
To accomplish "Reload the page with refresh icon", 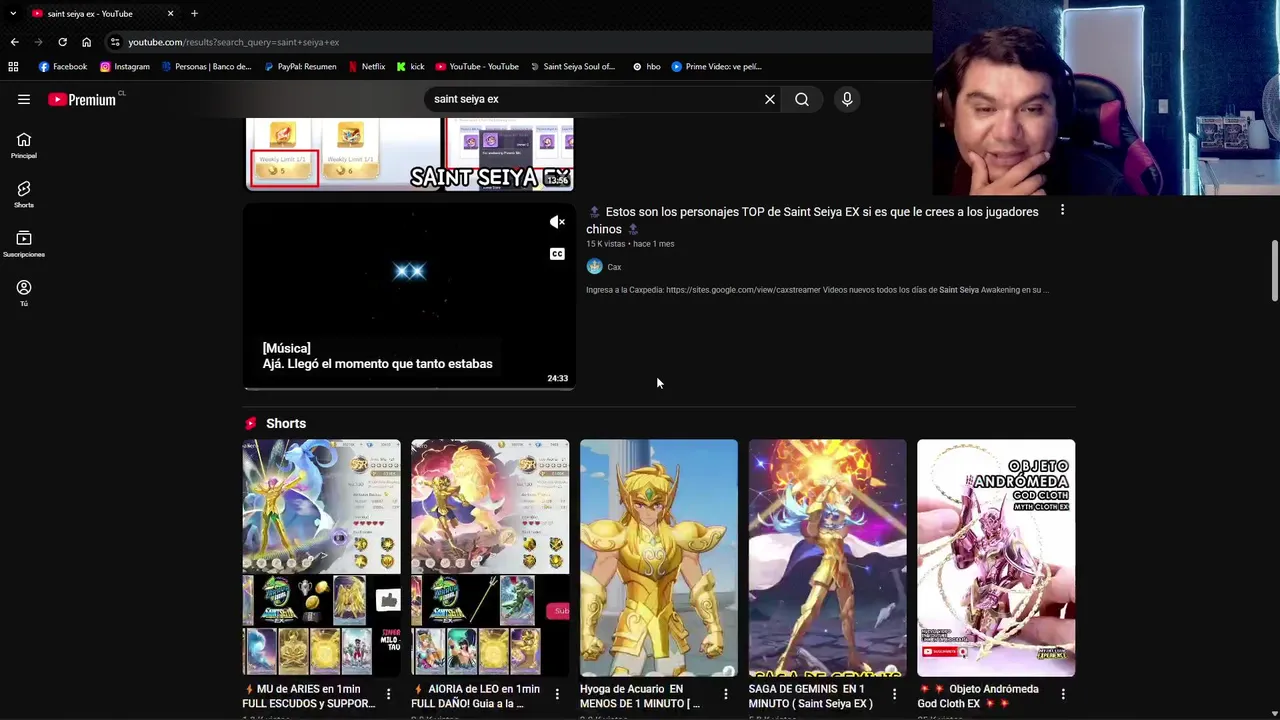I will point(62,42).
